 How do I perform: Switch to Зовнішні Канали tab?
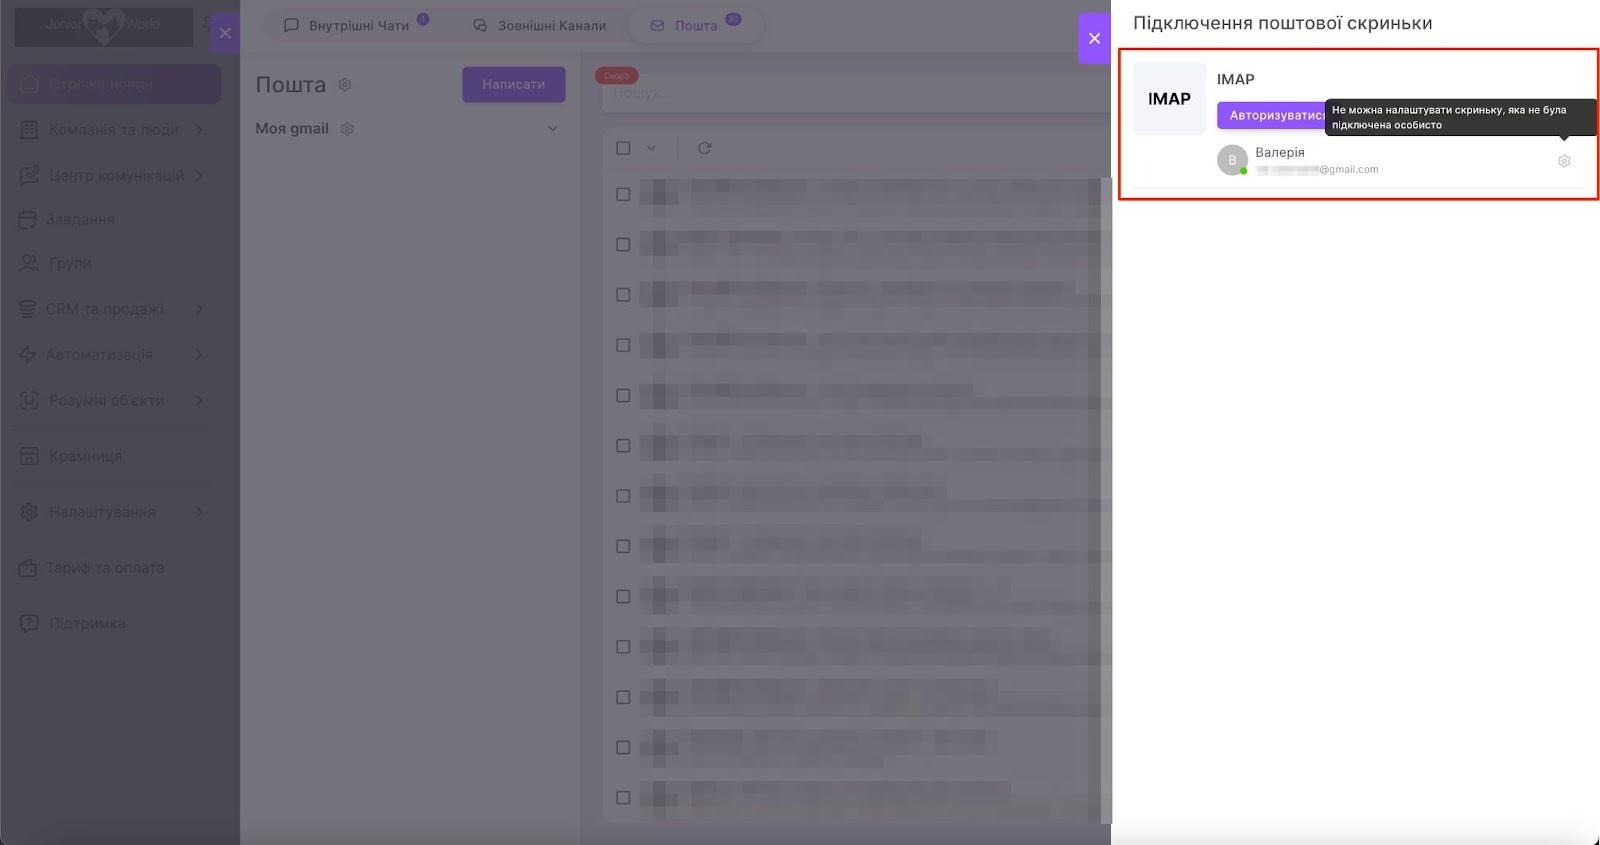coord(540,25)
